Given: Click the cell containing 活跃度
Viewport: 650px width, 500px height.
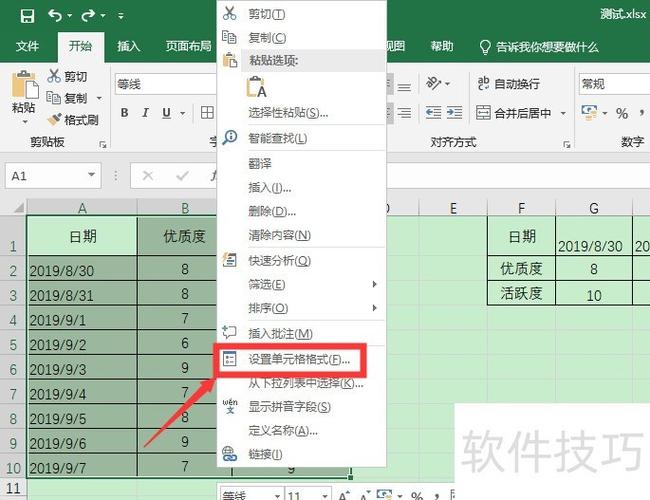Looking at the screenshot, I should click(x=521, y=294).
